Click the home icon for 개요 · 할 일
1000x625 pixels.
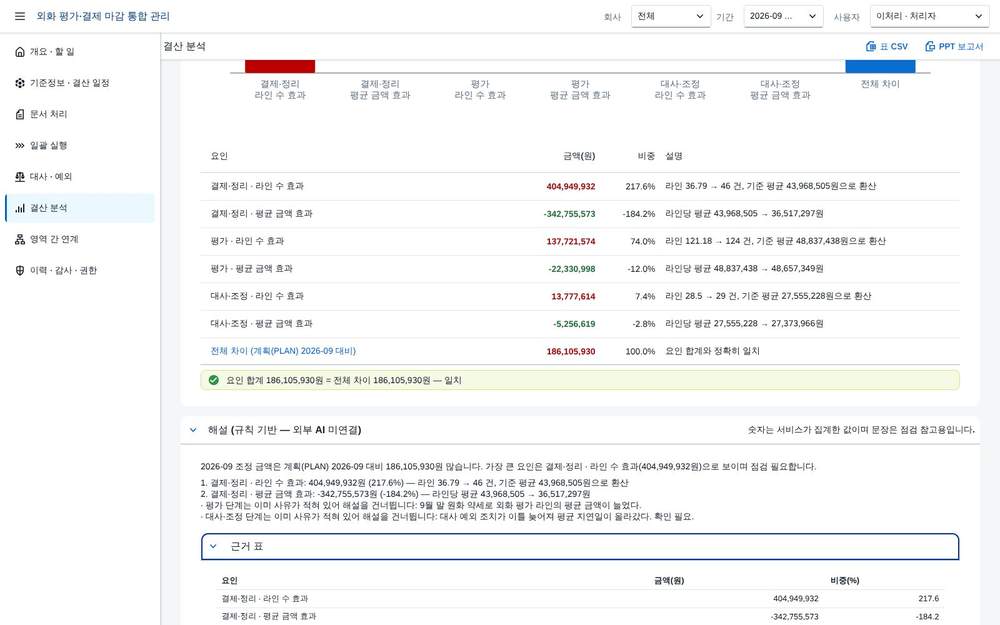(20, 52)
